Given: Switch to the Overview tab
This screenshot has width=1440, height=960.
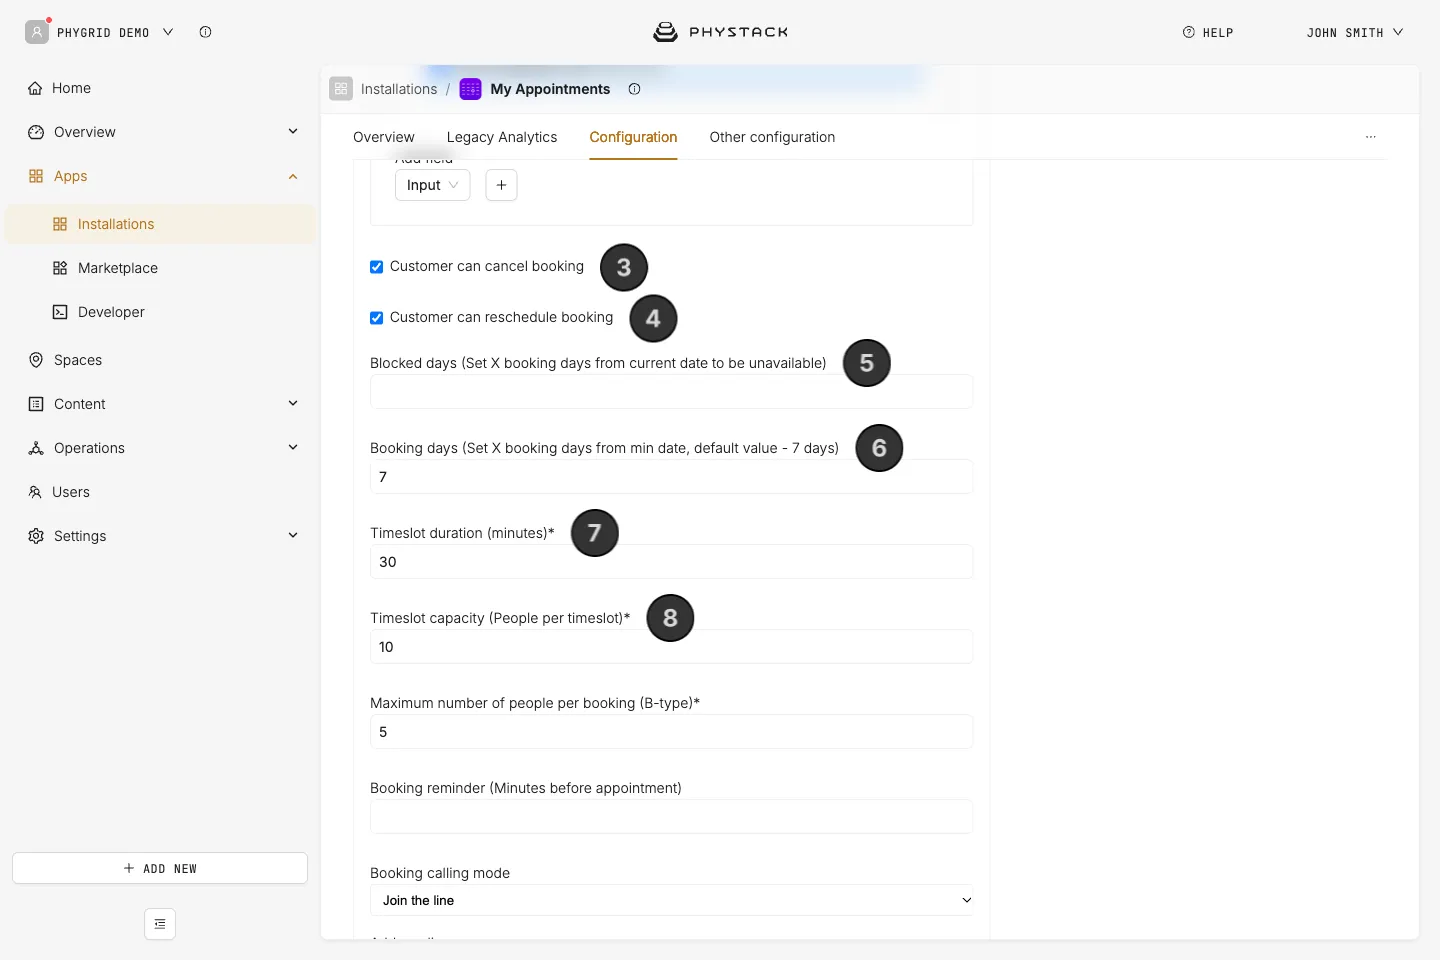Looking at the screenshot, I should pyautogui.click(x=384, y=137).
